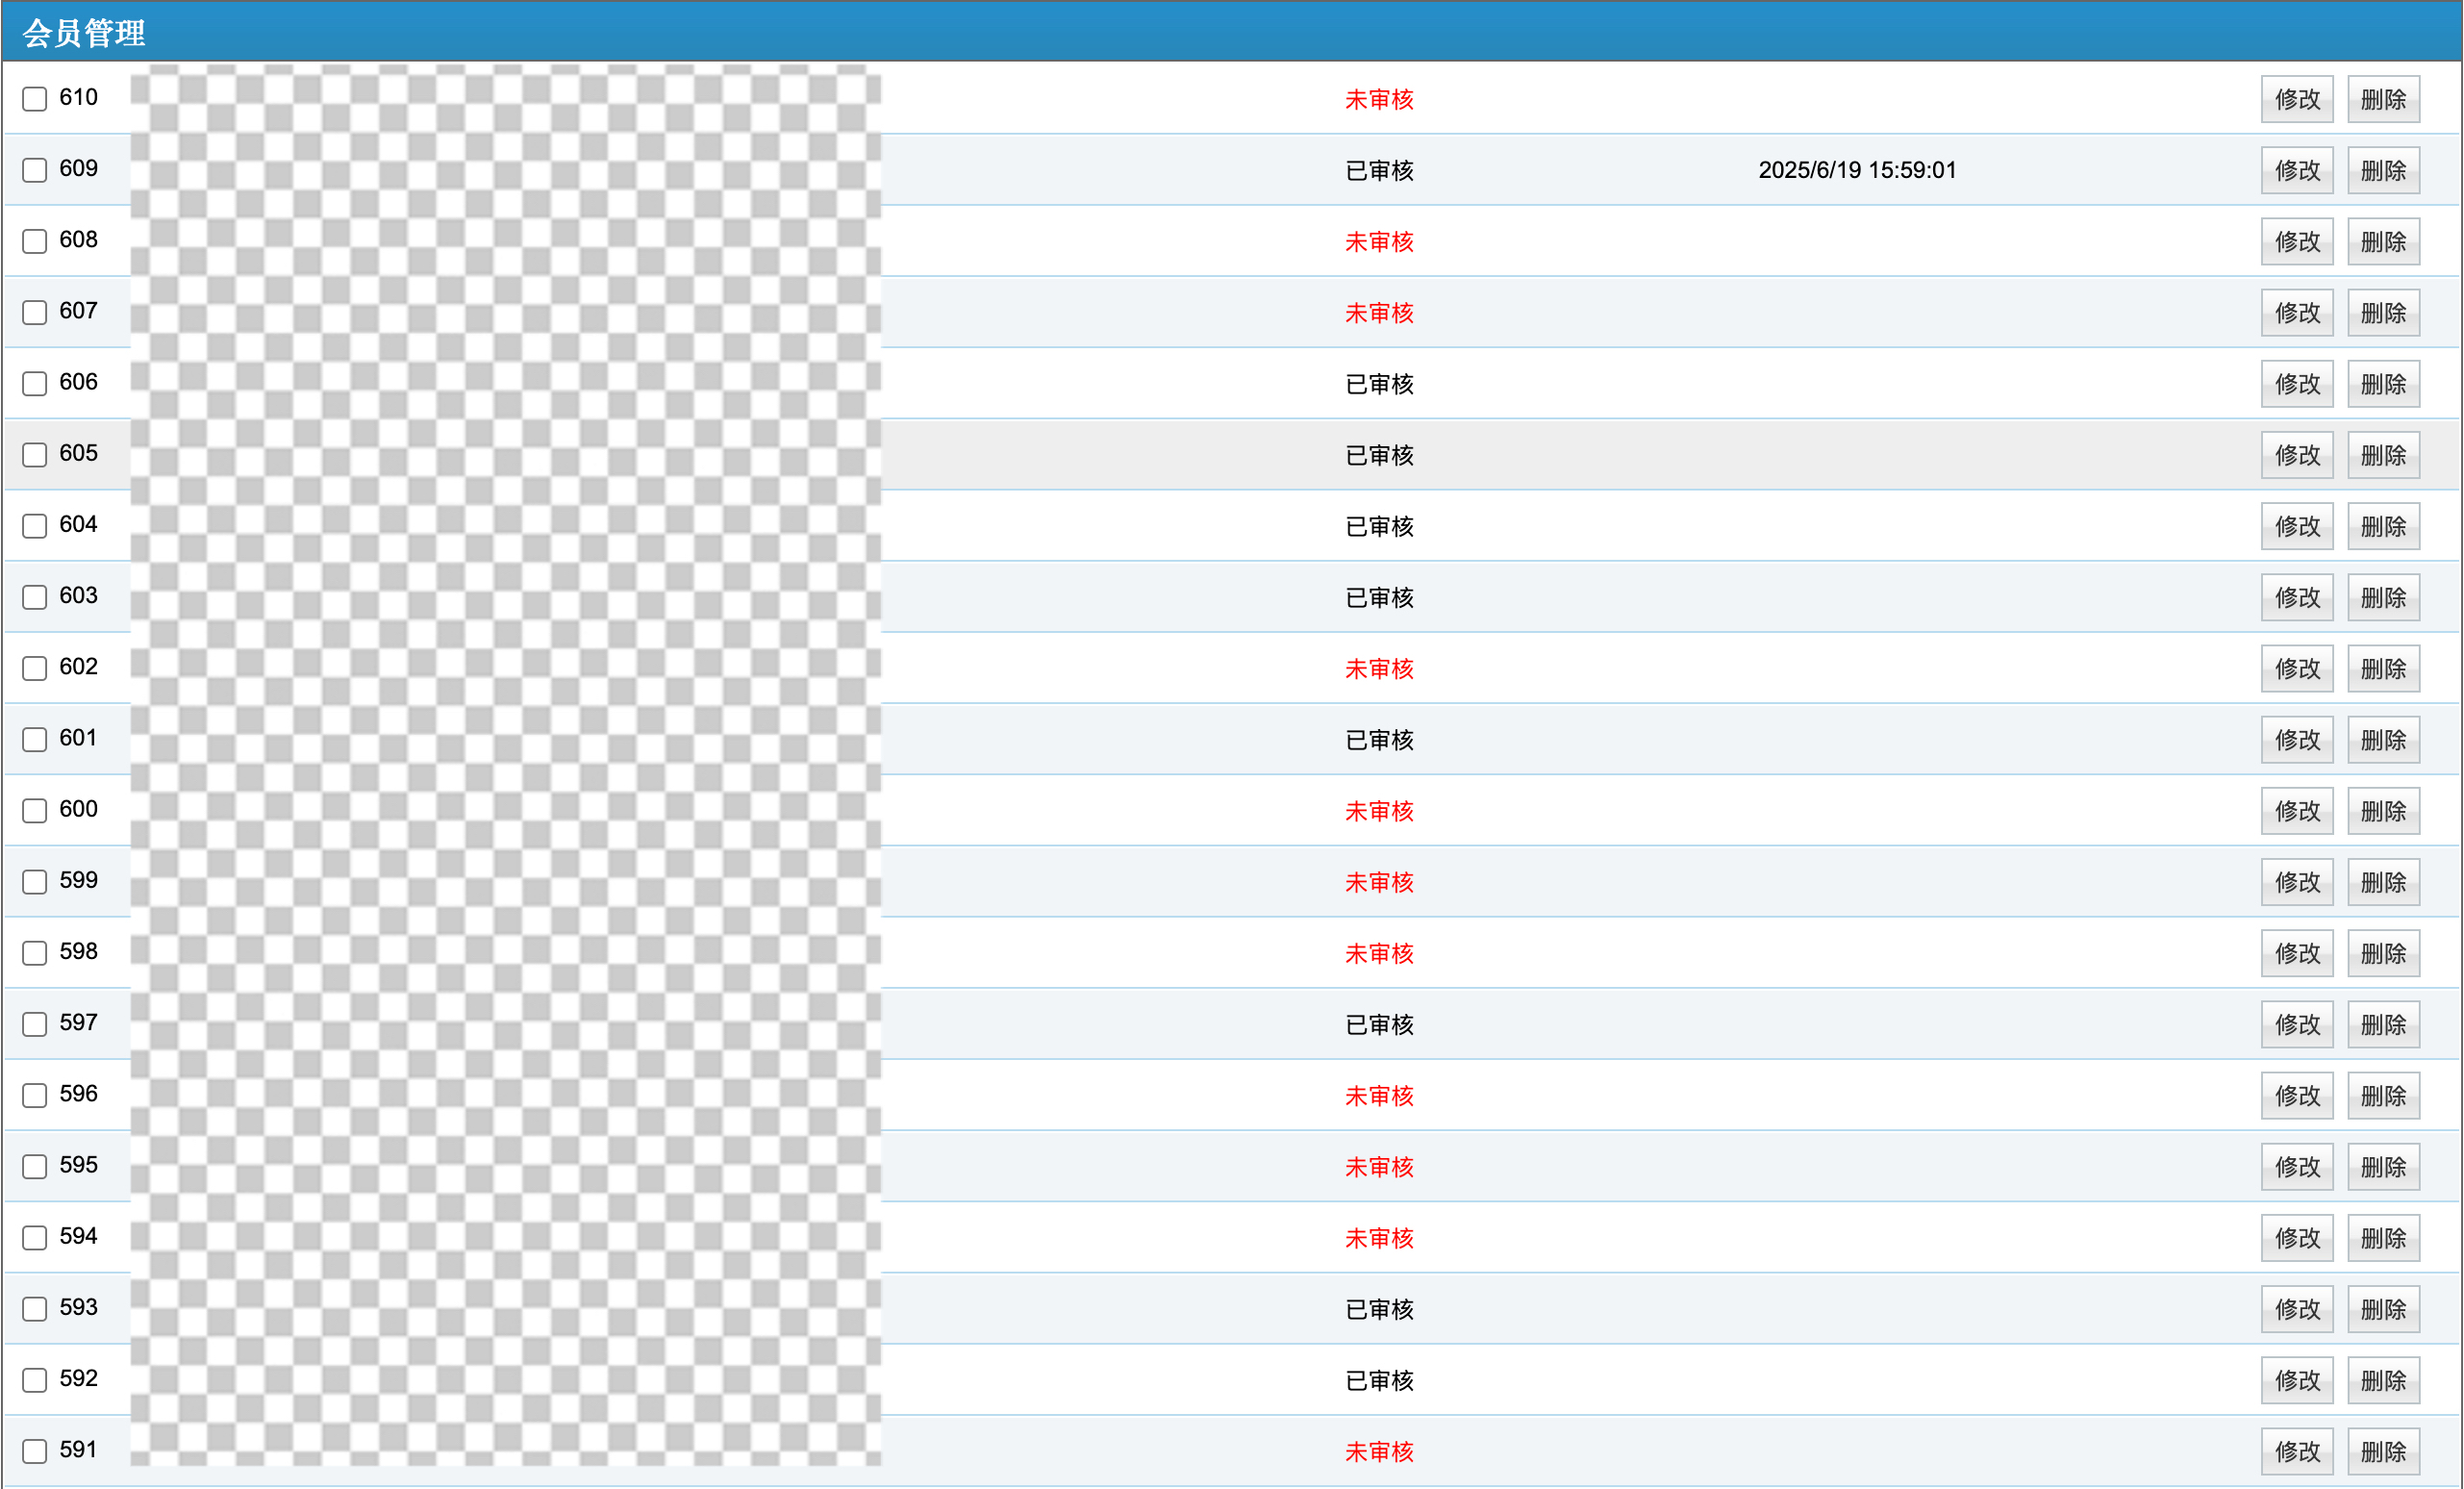Open edit for member 592
The width and height of the screenshot is (2464, 1489).
tap(2296, 1380)
